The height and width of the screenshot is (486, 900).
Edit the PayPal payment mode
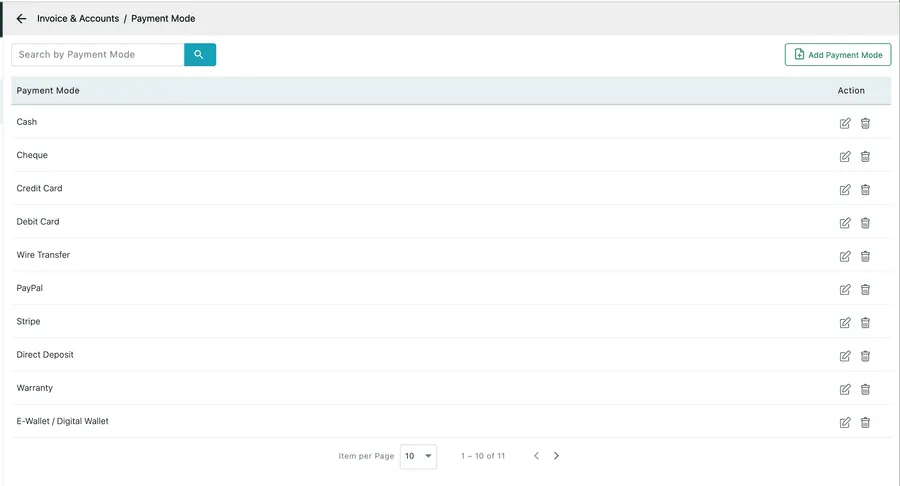(845, 289)
